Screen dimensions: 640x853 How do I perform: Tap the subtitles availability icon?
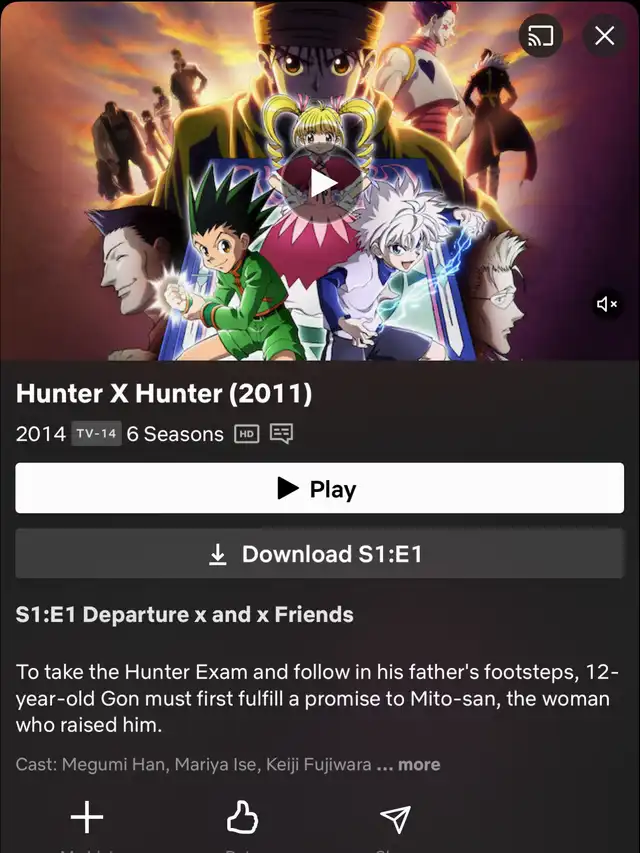(281, 434)
